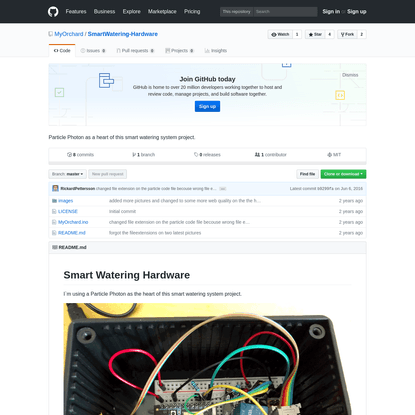Click Sign up in header
Viewport: 415px width, 415px height.
[356, 12]
